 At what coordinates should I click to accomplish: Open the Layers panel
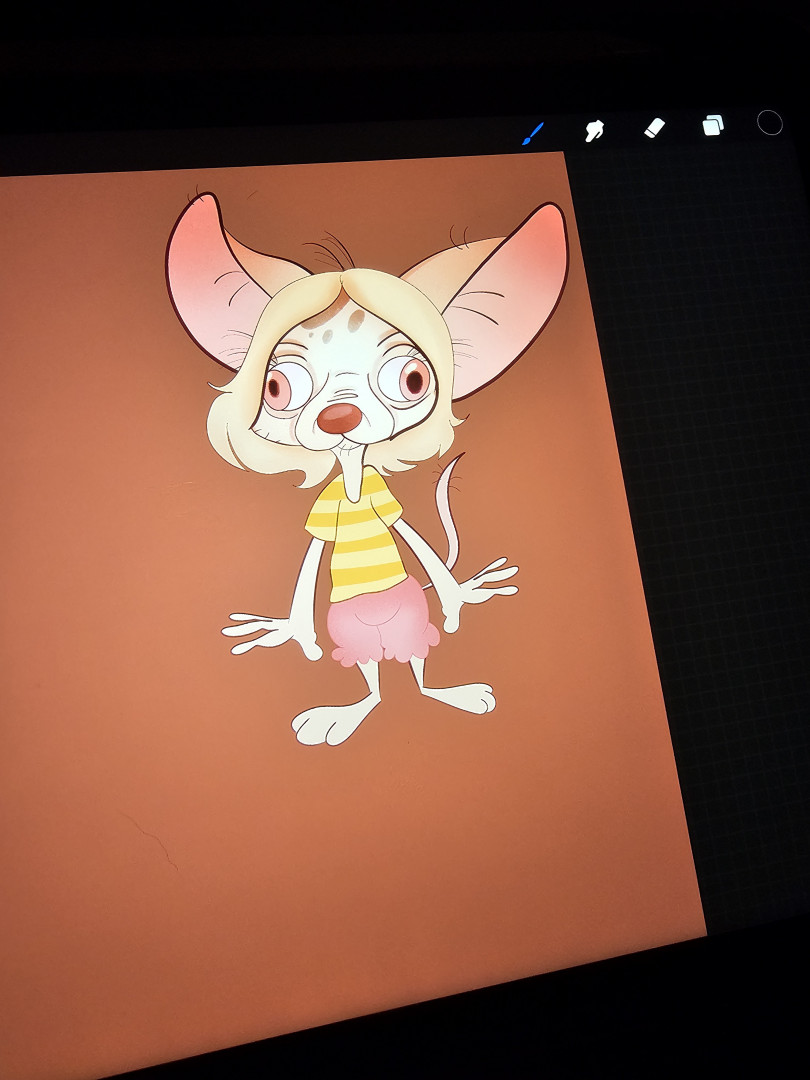click(x=713, y=125)
